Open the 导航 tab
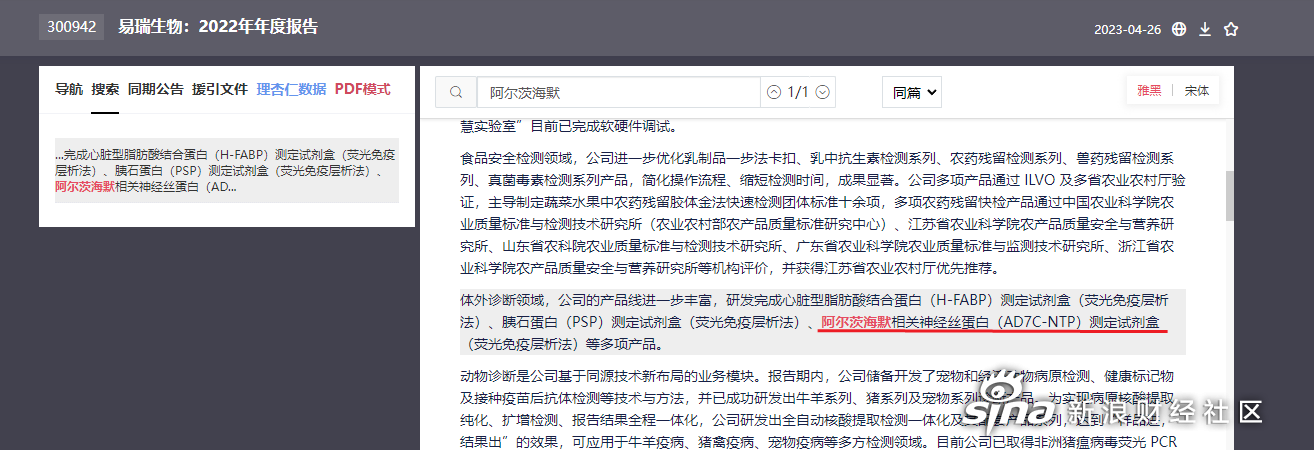Screen dimensions: 1314x450 (x=69, y=89)
